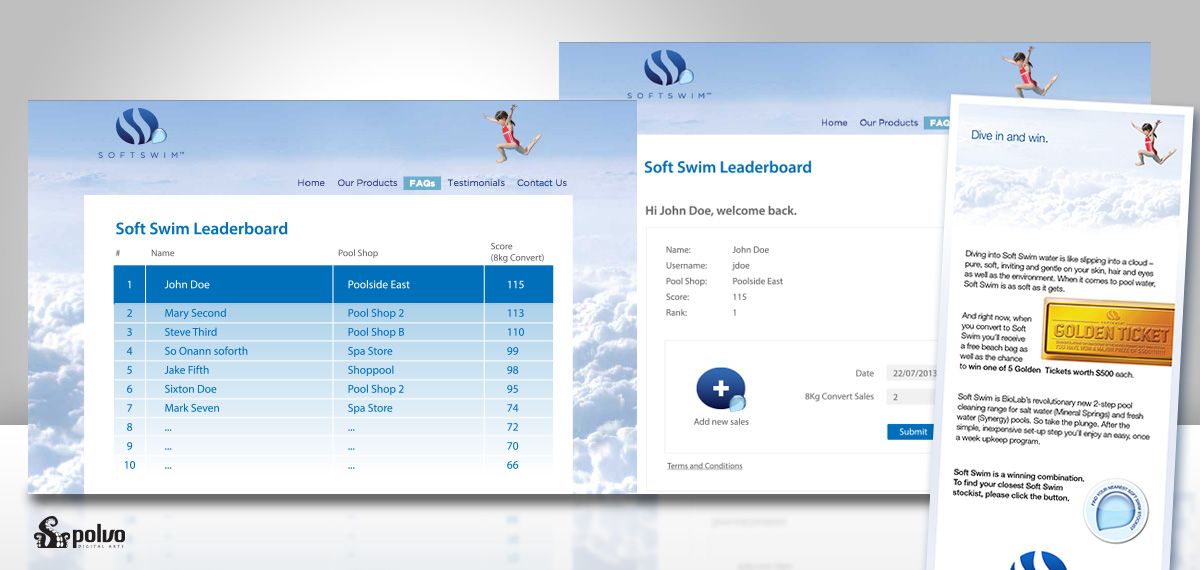Click the Submit button
Image resolution: width=1200 pixels, height=570 pixels.
(912, 432)
